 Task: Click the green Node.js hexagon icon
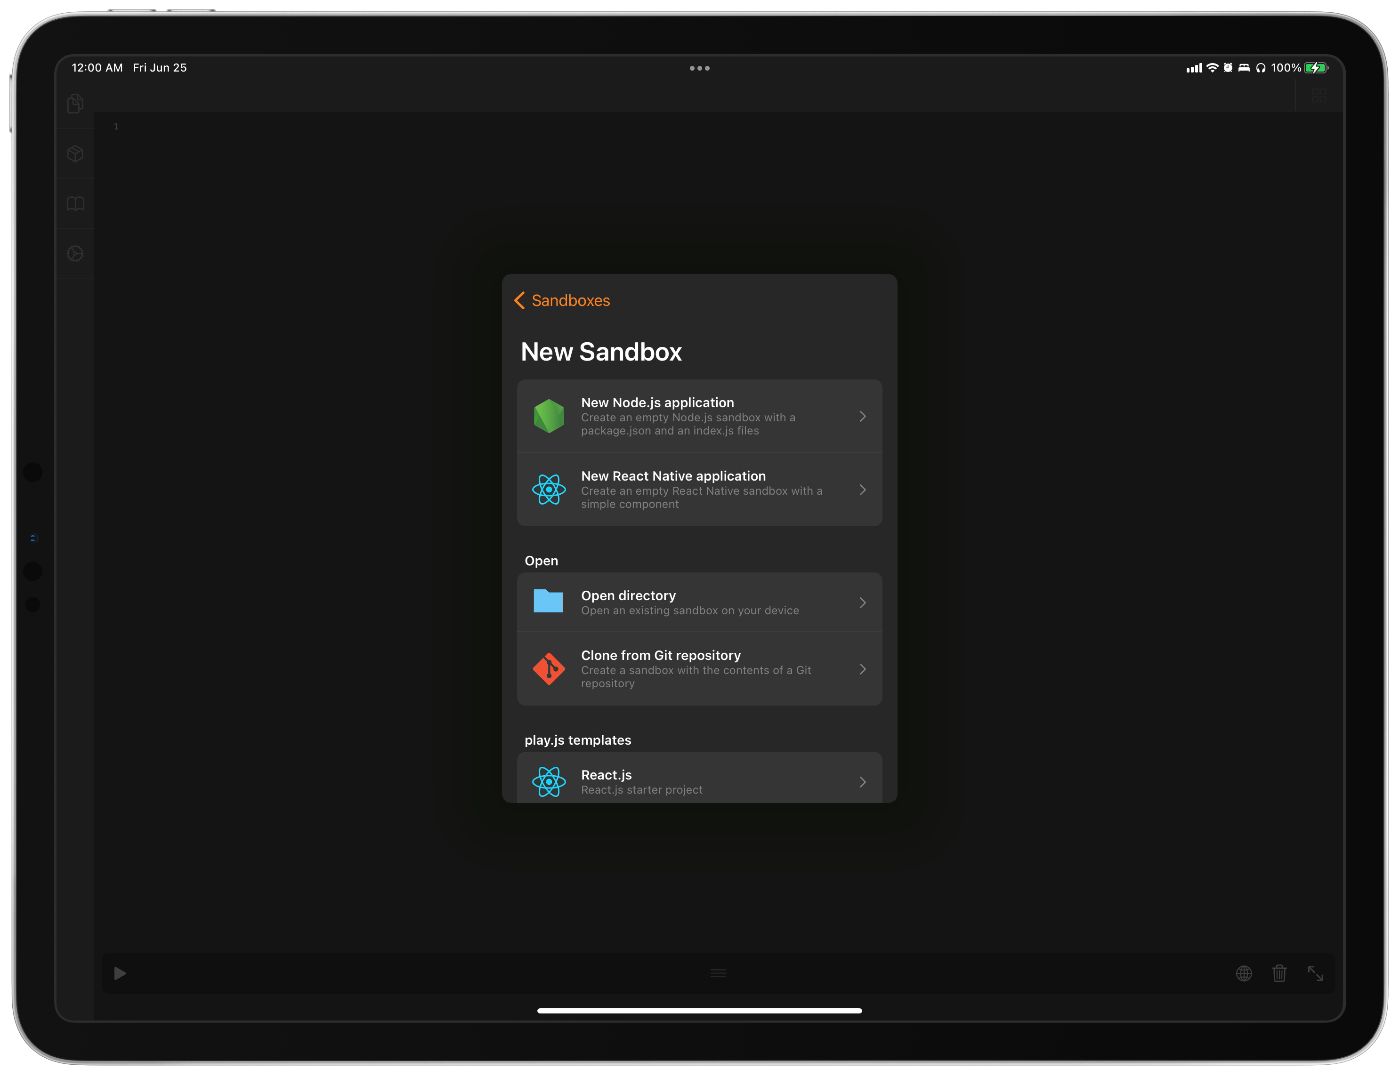pos(549,416)
